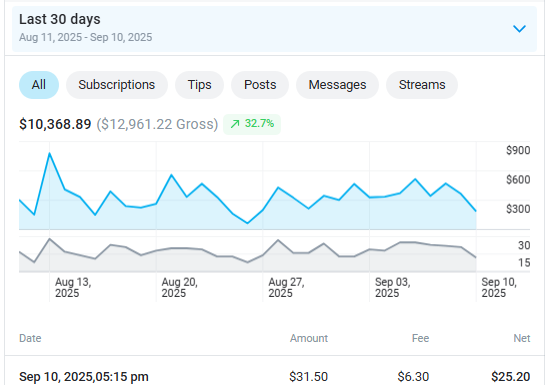Viewport: 549px width, 385px height.
Task: Switch to the Subscriptions filter
Action: point(117,85)
